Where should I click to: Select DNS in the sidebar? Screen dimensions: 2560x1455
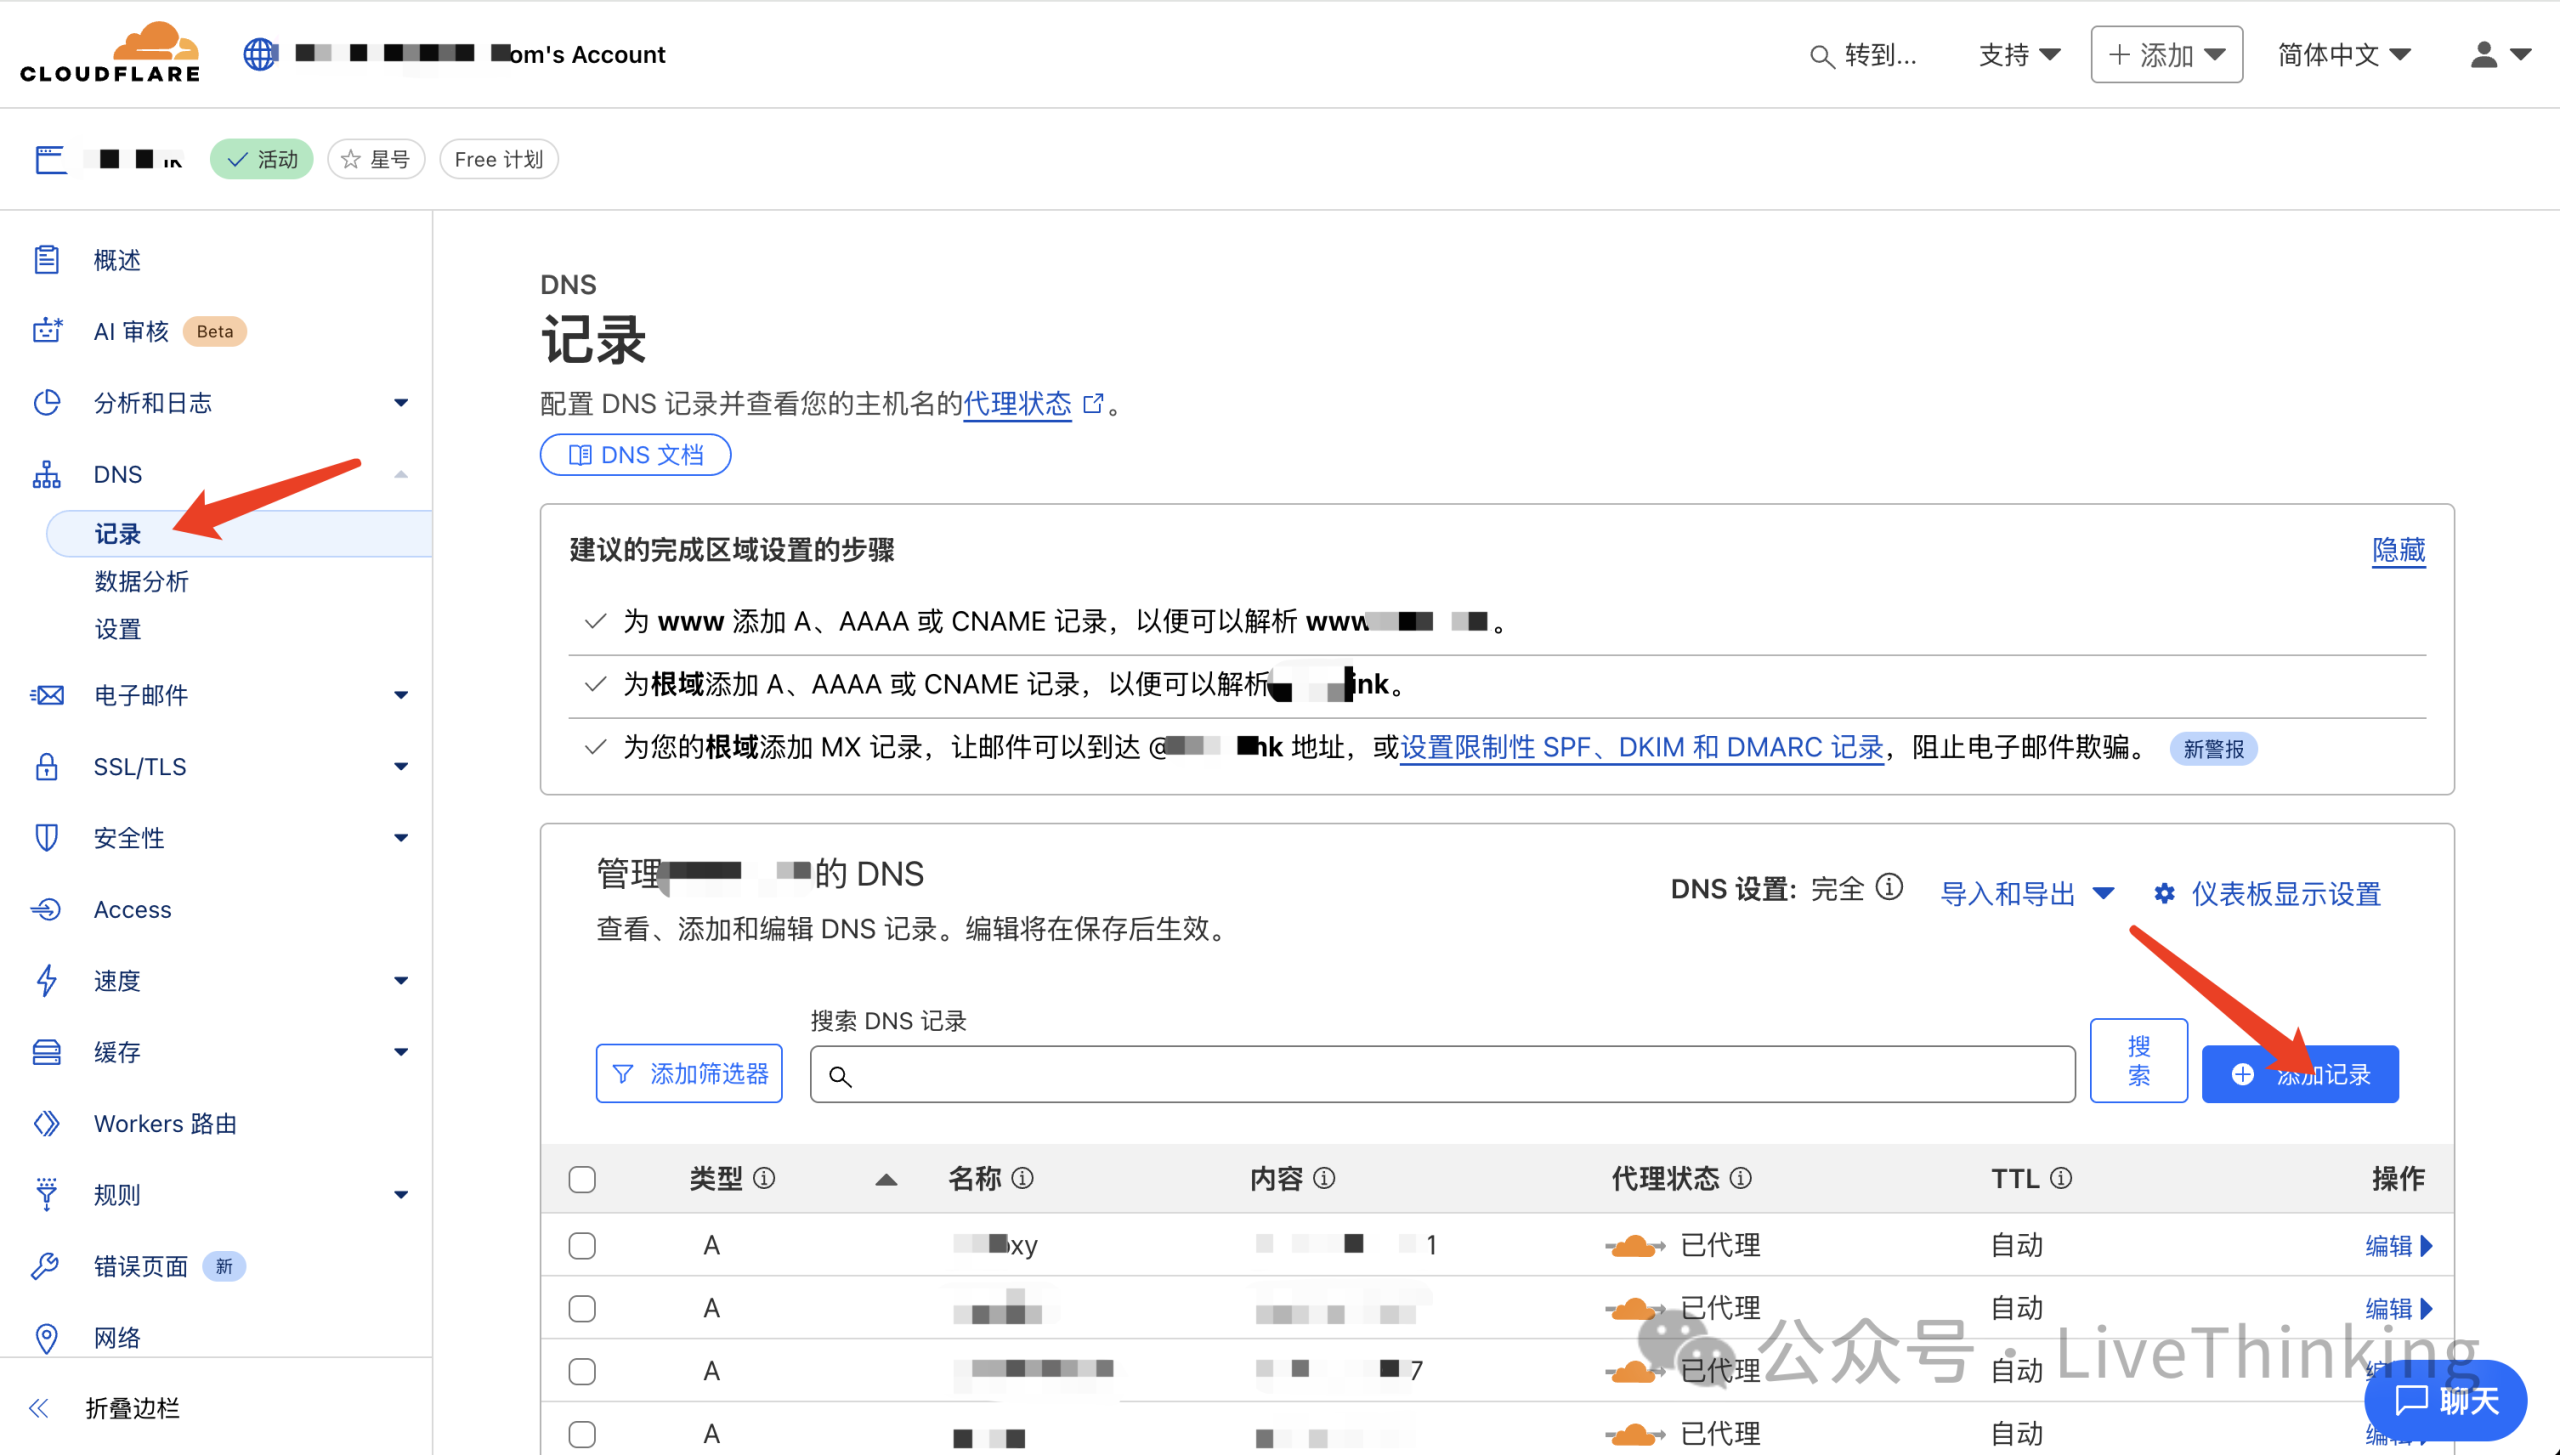click(x=117, y=473)
